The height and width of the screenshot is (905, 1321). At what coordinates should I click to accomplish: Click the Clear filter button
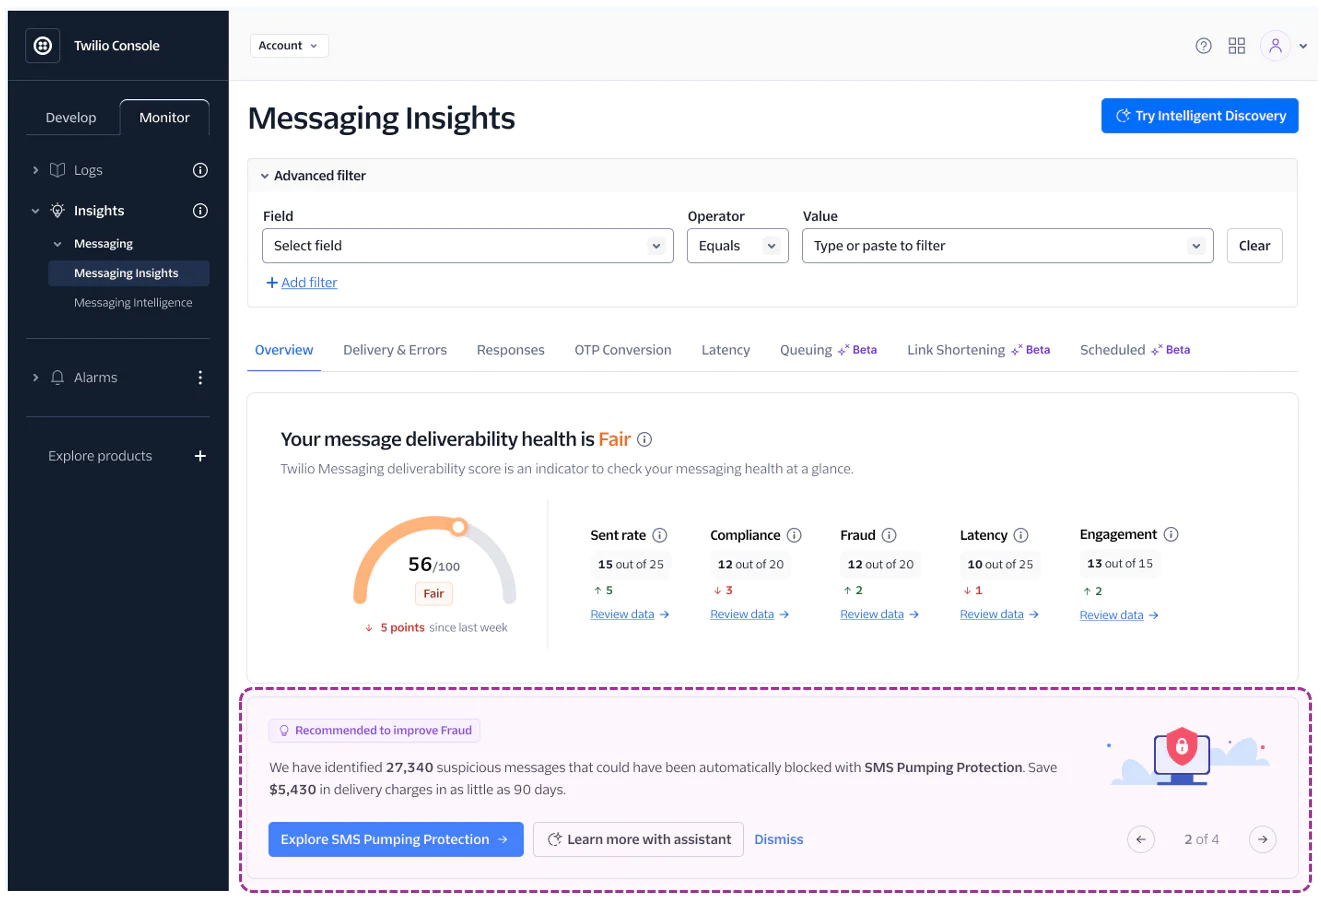(1255, 246)
